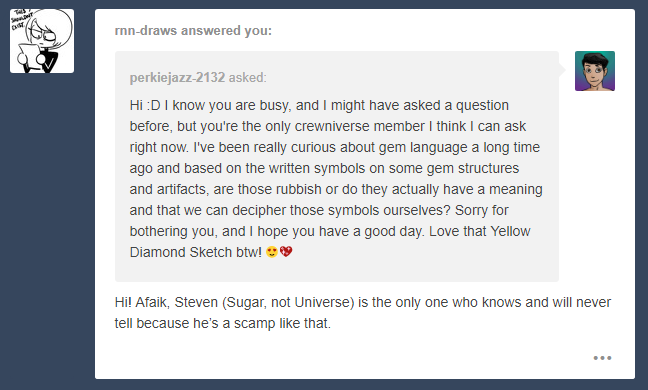Click the 'decipher those symbols ourselves?' line
The image size is (648, 390).
pyautogui.click(x=341, y=210)
